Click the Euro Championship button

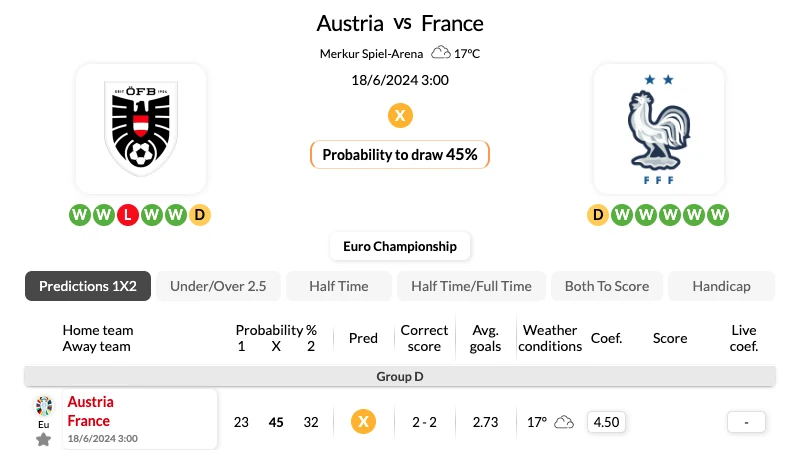click(x=400, y=246)
